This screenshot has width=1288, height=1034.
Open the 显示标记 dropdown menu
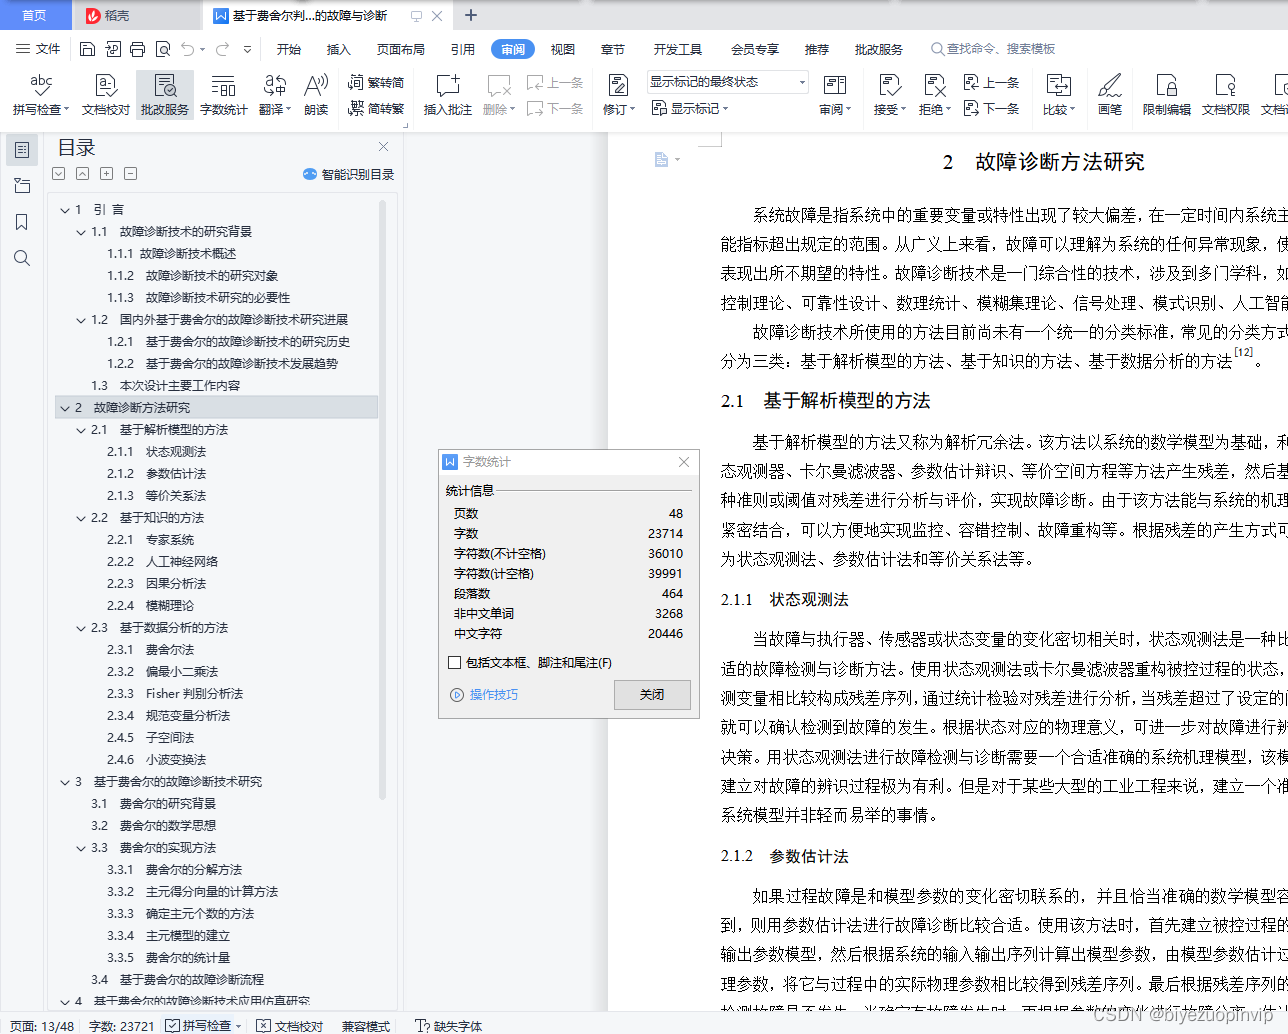click(x=690, y=108)
